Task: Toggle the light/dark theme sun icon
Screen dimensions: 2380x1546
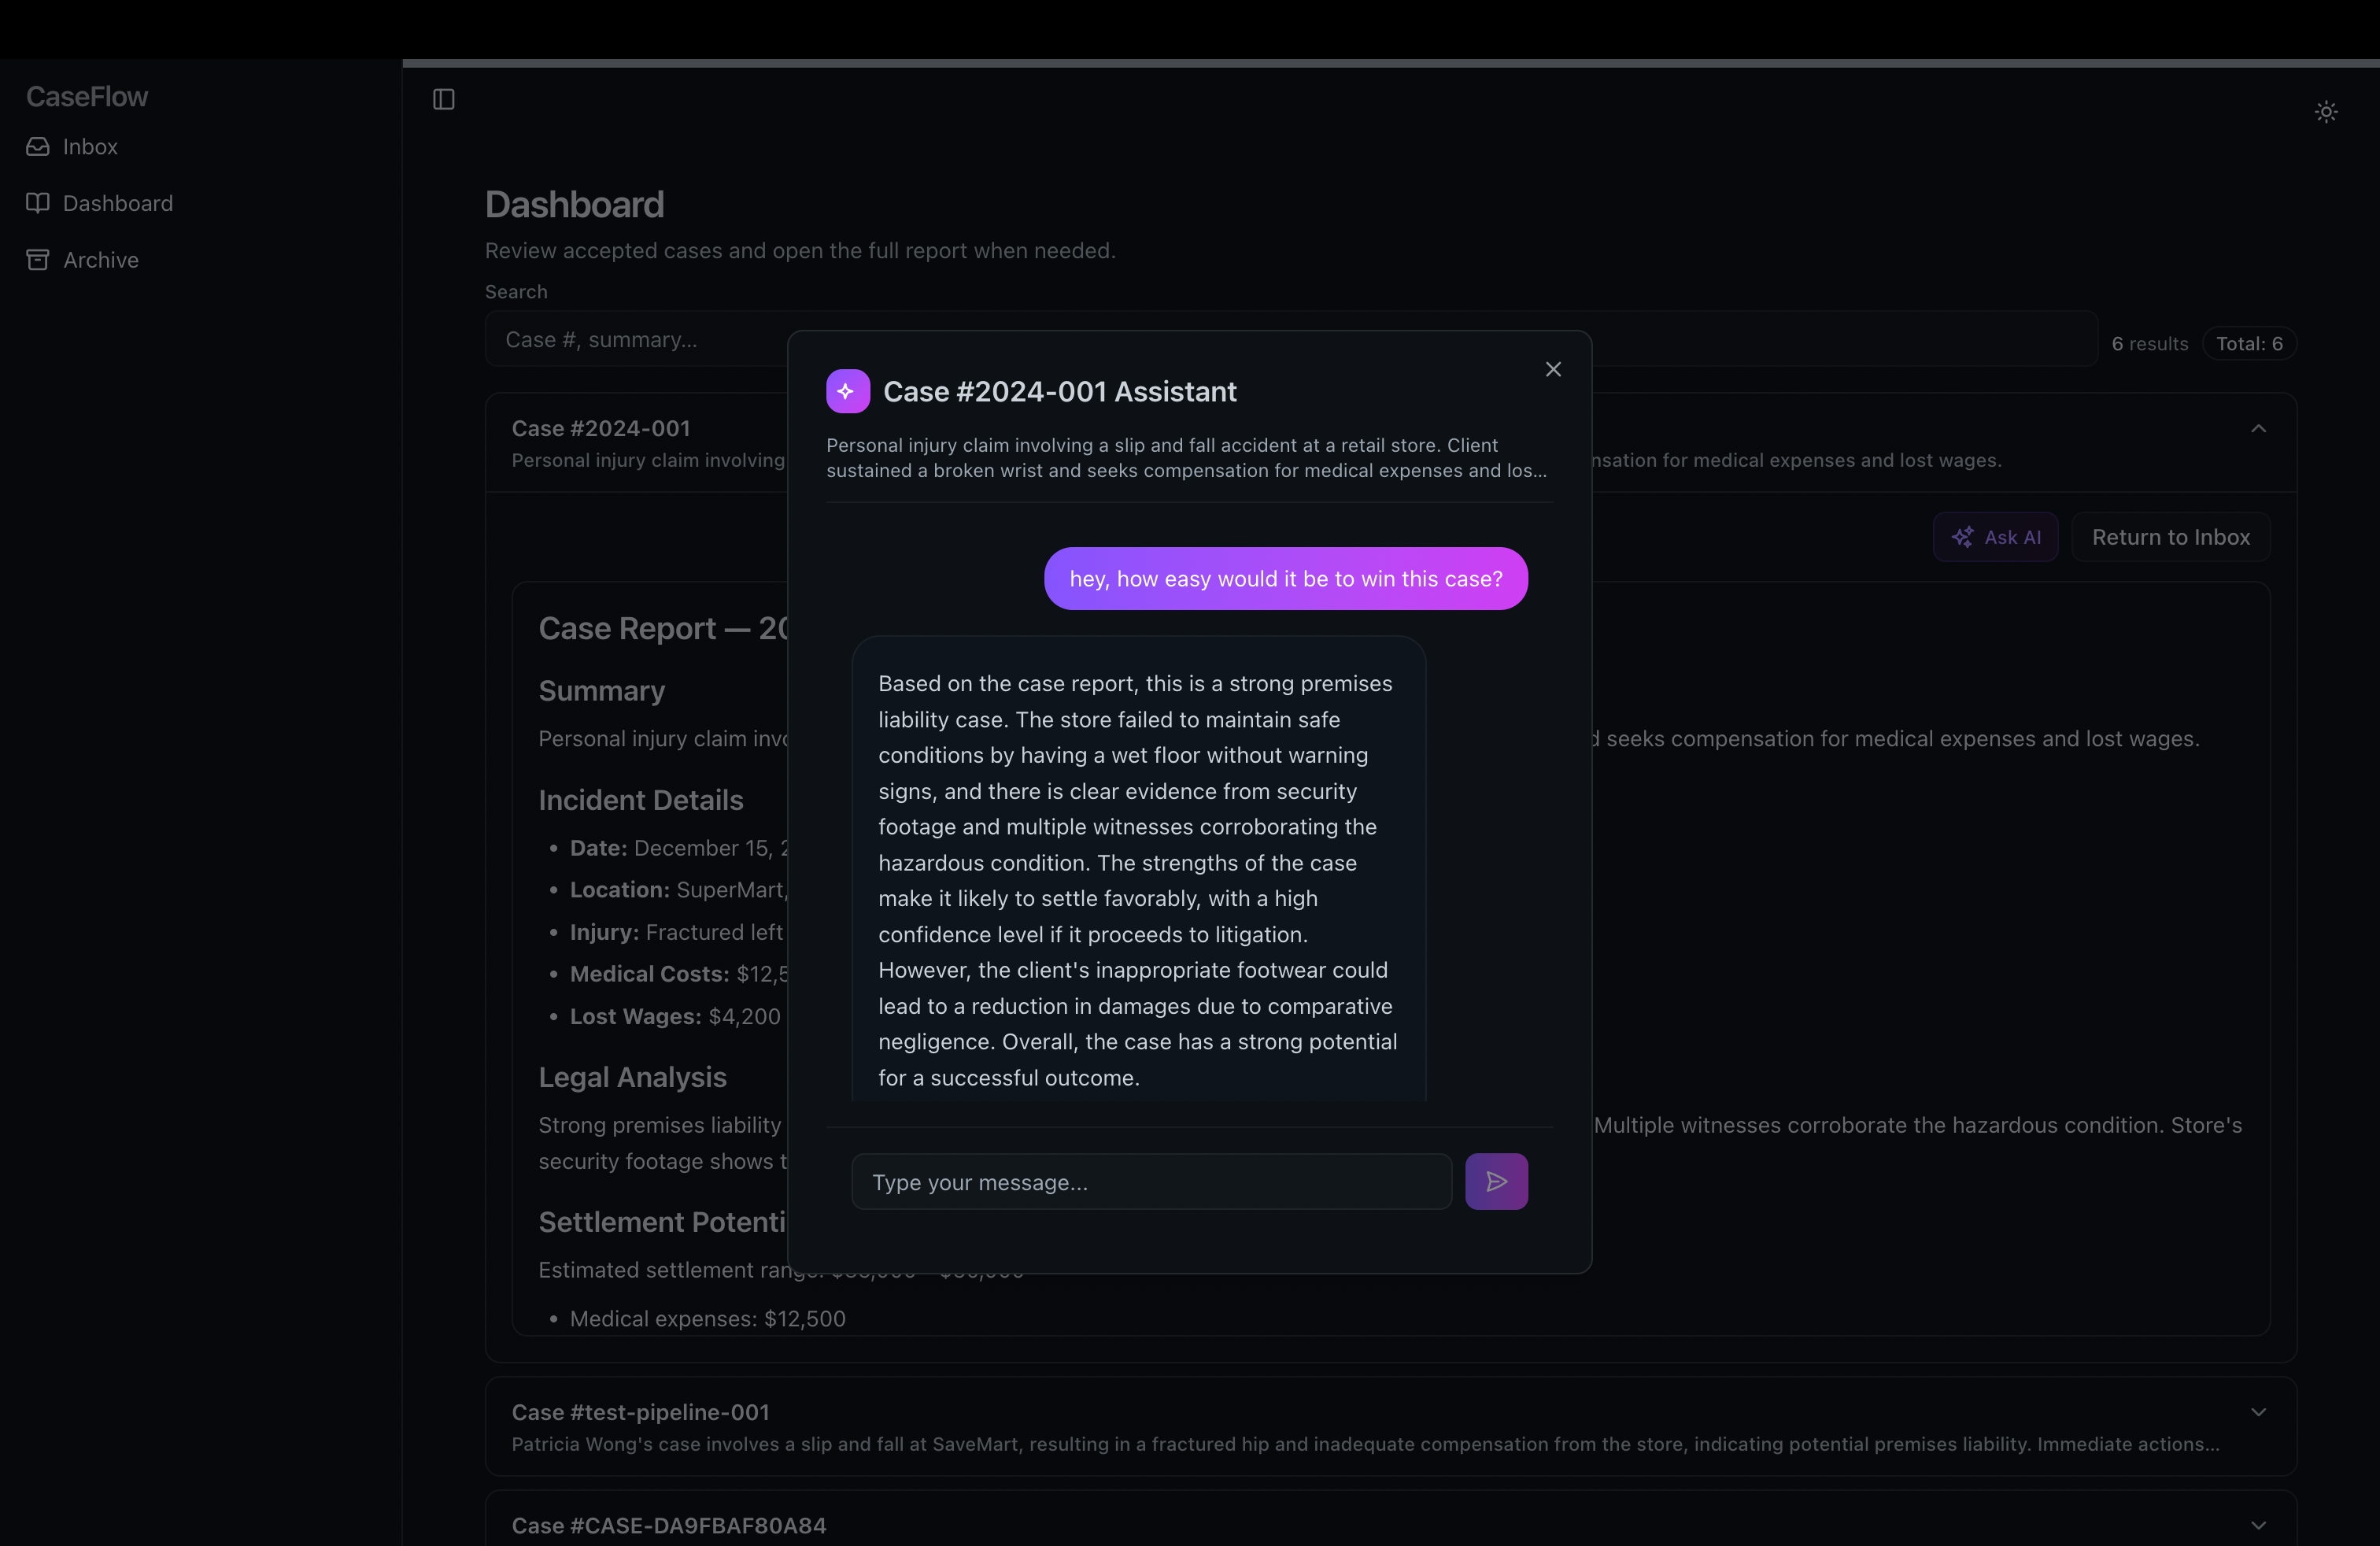Action: pos(2326,112)
